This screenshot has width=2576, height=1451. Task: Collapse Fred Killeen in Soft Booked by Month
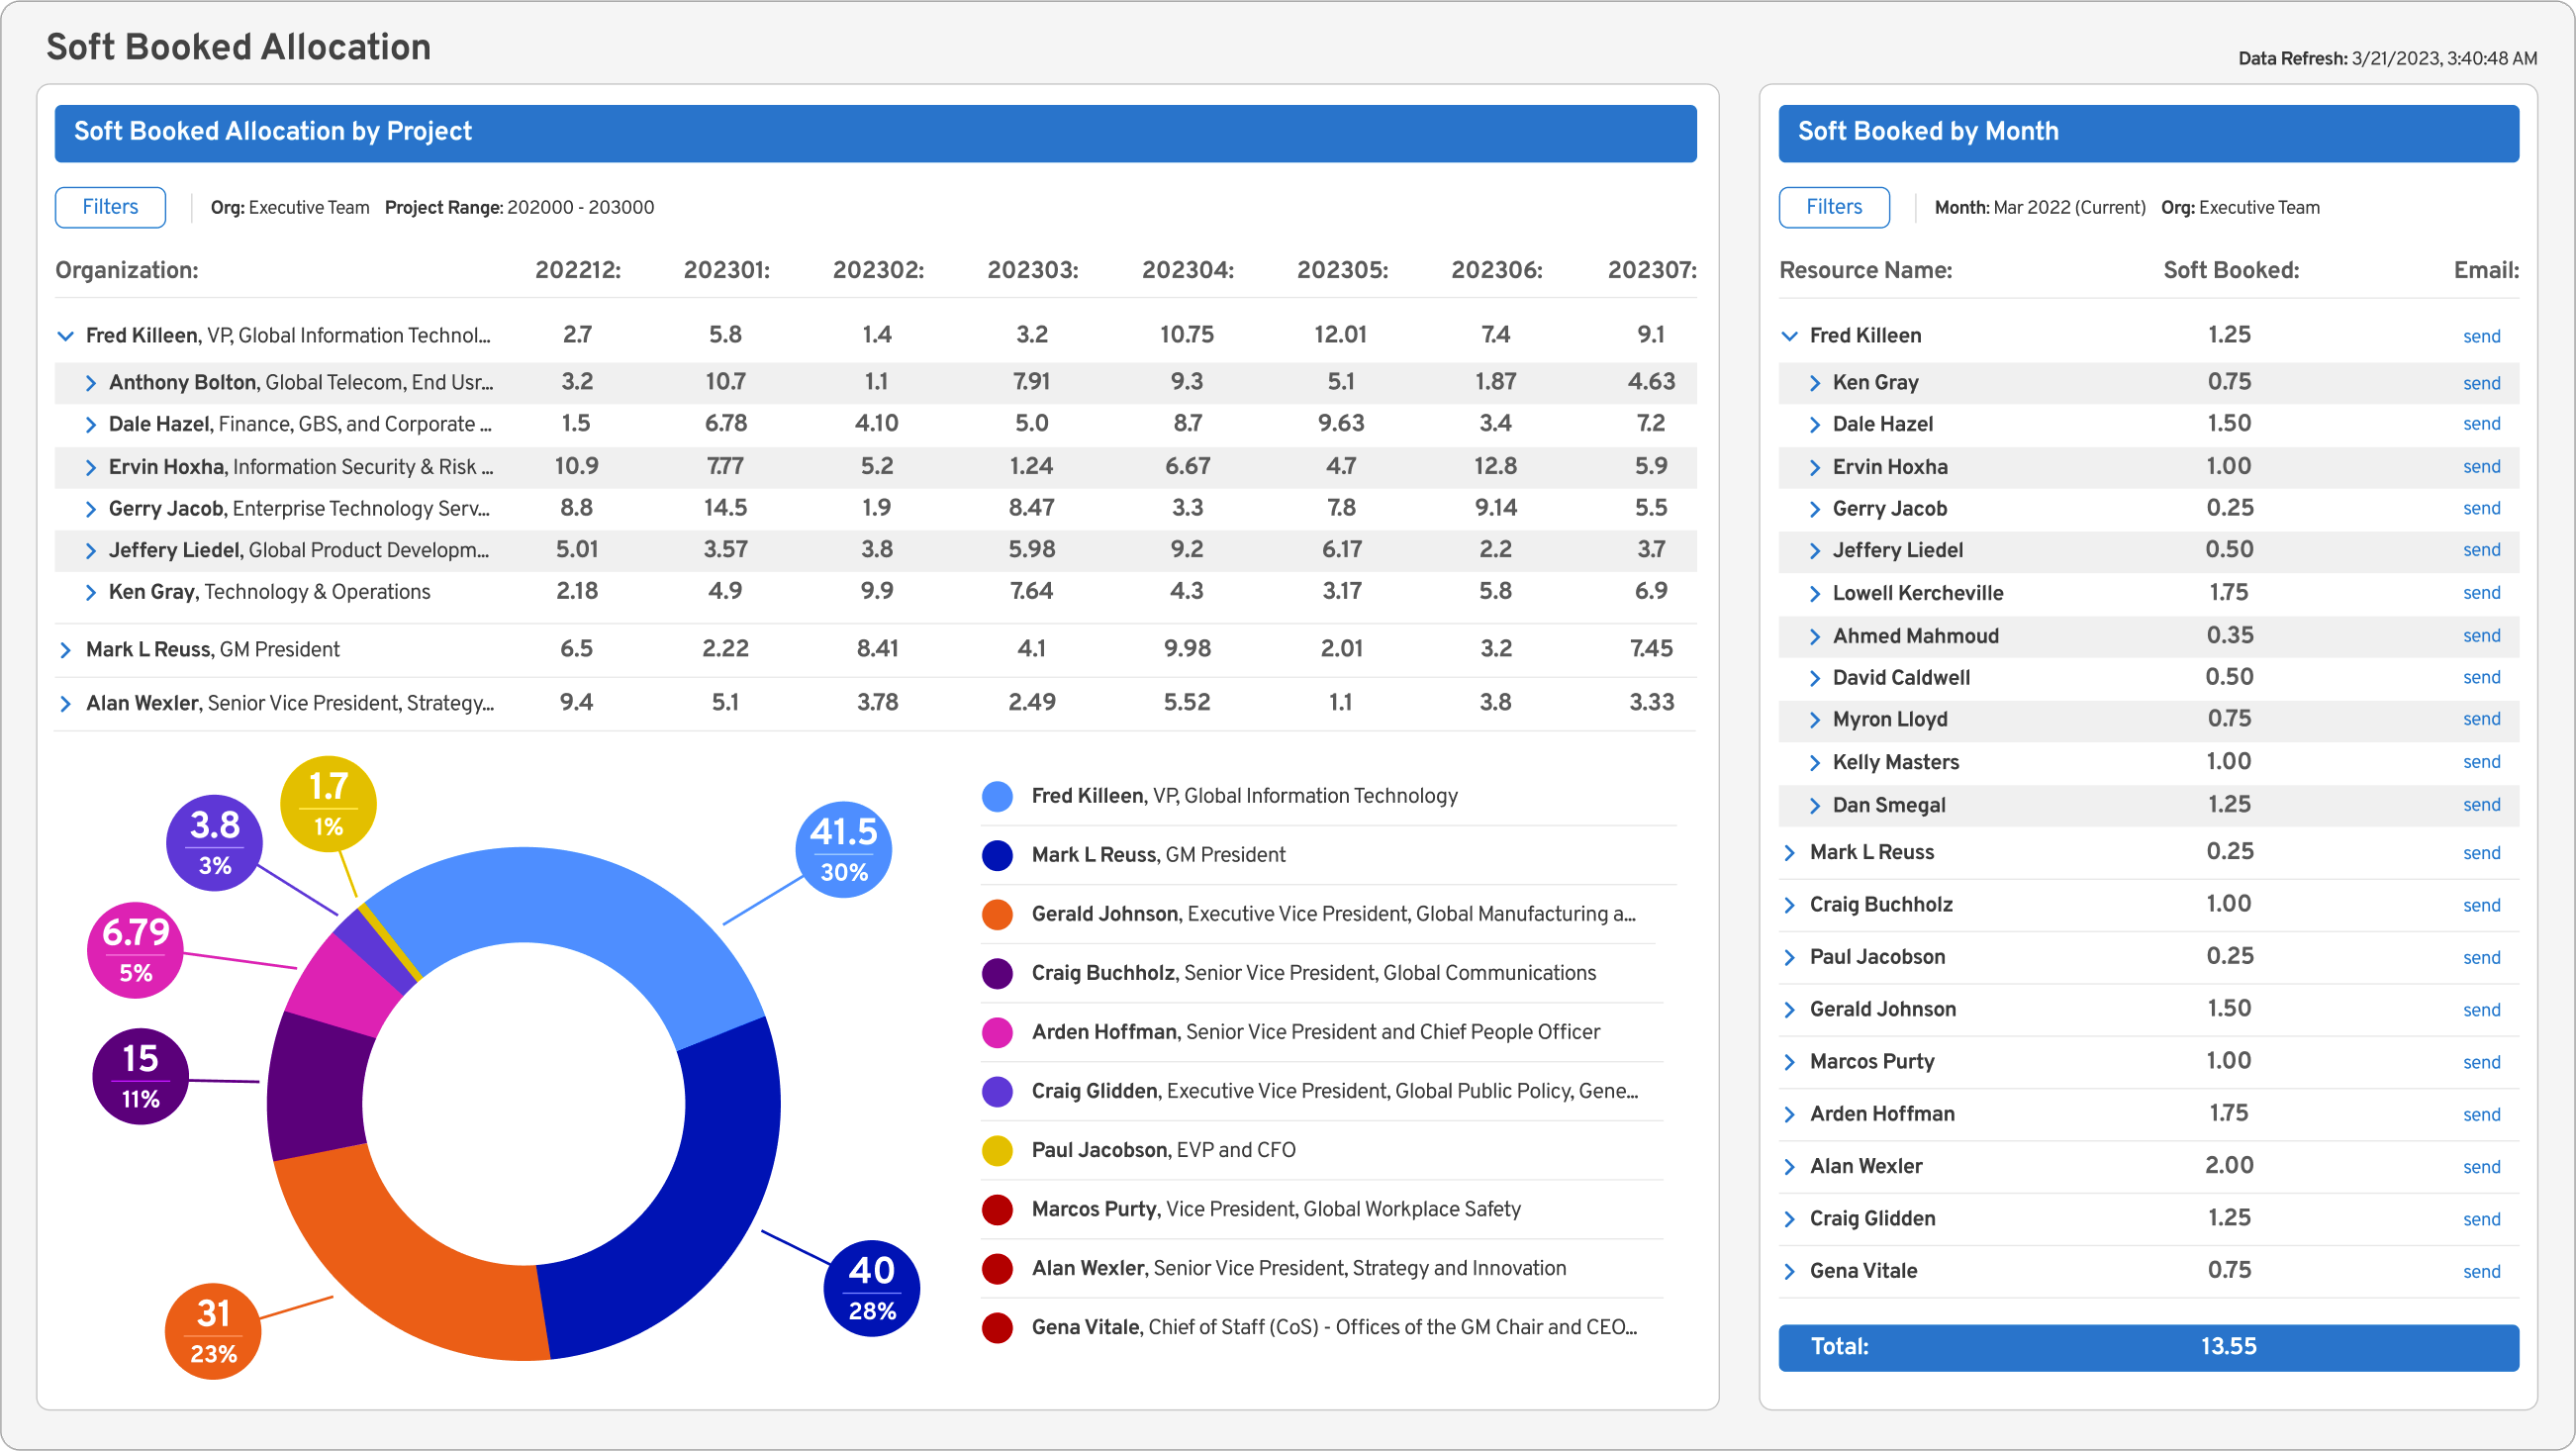pyautogui.click(x=1790, y=336)
